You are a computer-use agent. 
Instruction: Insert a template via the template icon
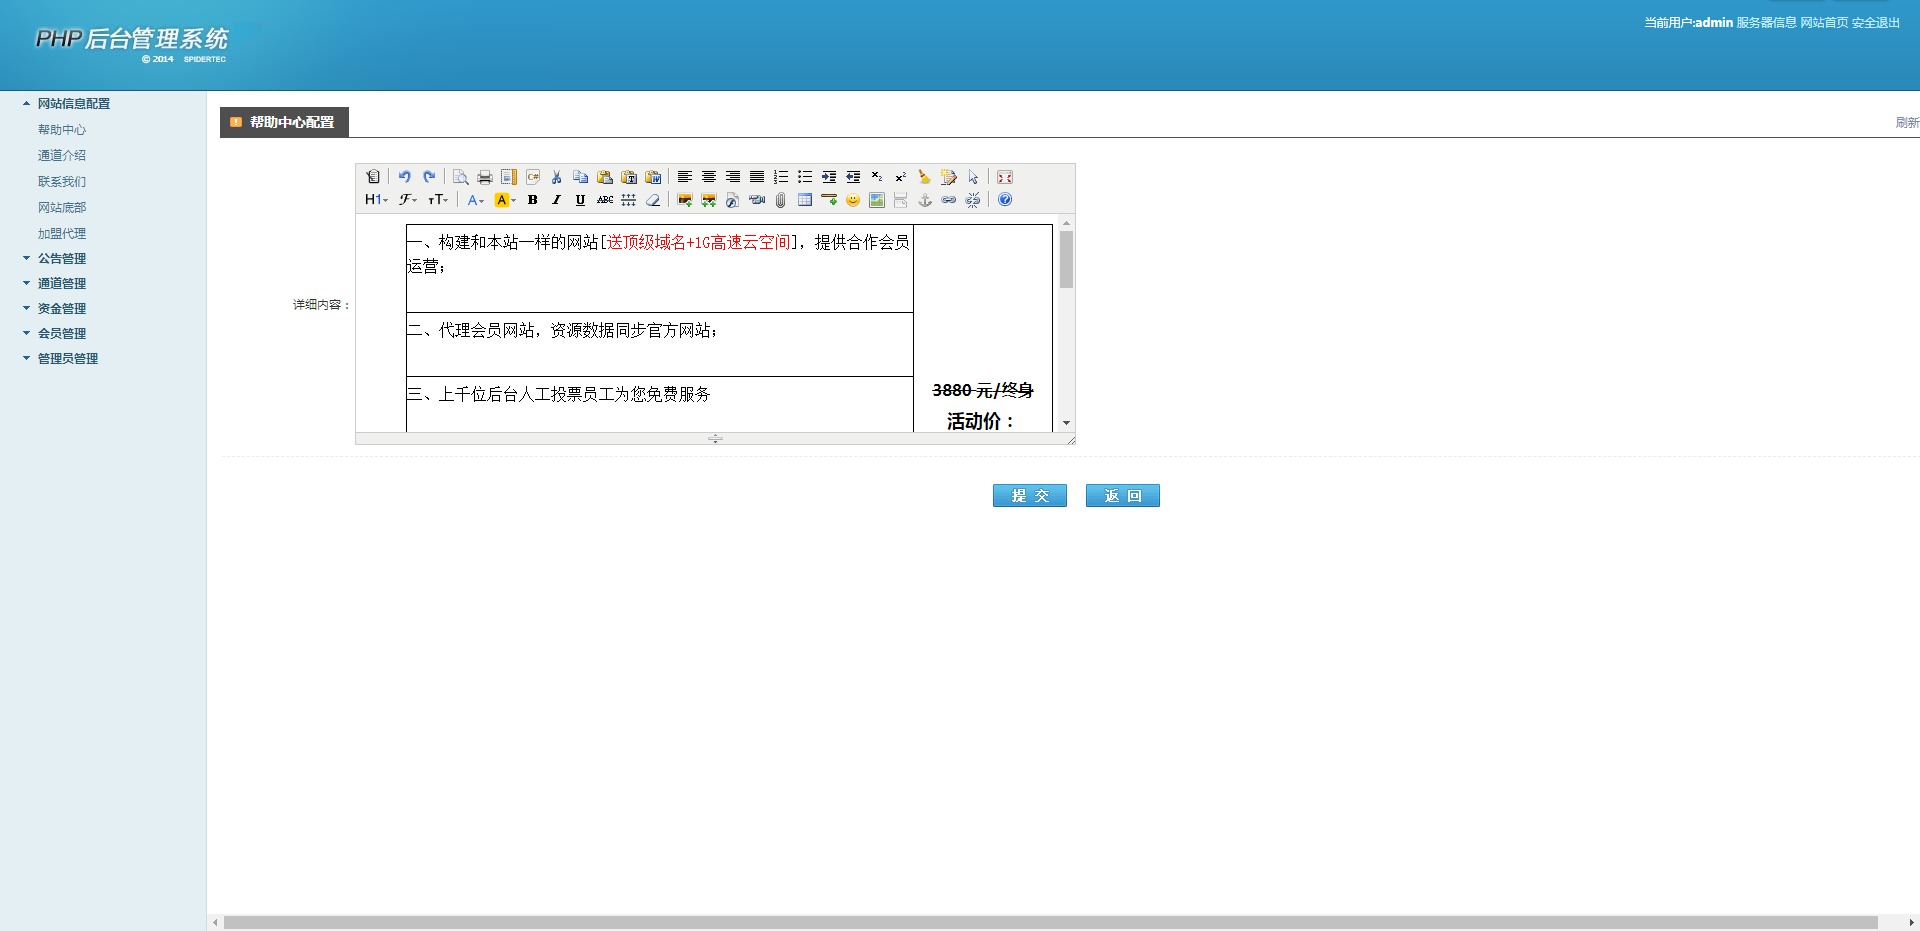click(509, 177)
